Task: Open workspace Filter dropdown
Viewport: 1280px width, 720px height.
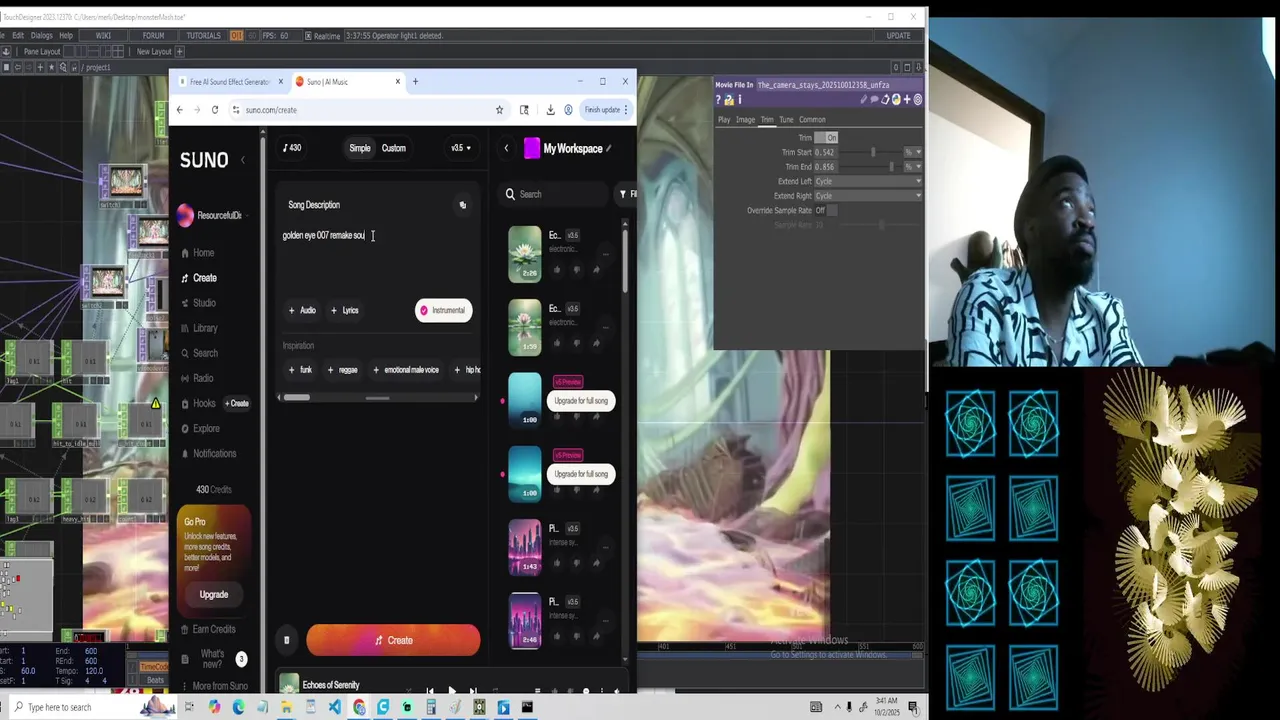Action: 626,194
